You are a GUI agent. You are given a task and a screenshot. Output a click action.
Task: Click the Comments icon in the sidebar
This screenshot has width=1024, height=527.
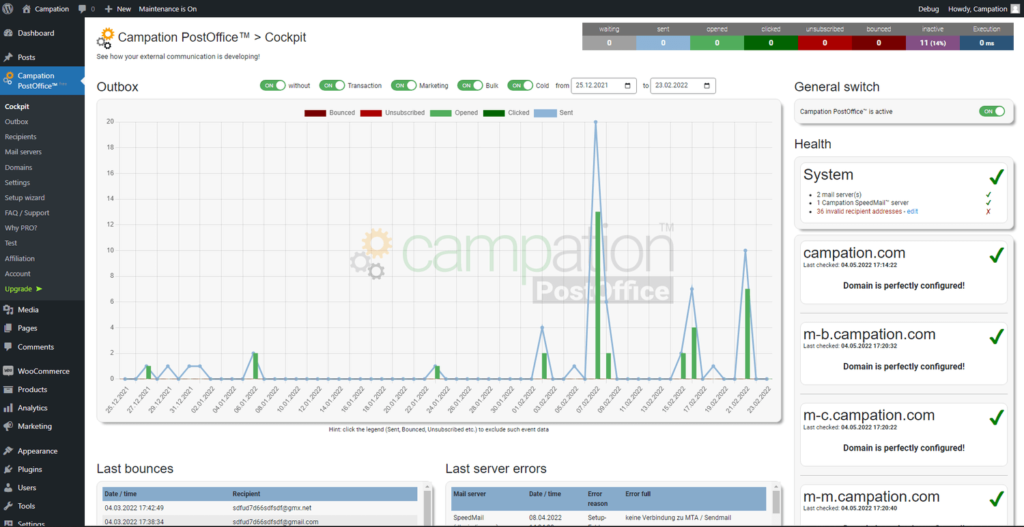pyautogui.click(x=8, y=347)
